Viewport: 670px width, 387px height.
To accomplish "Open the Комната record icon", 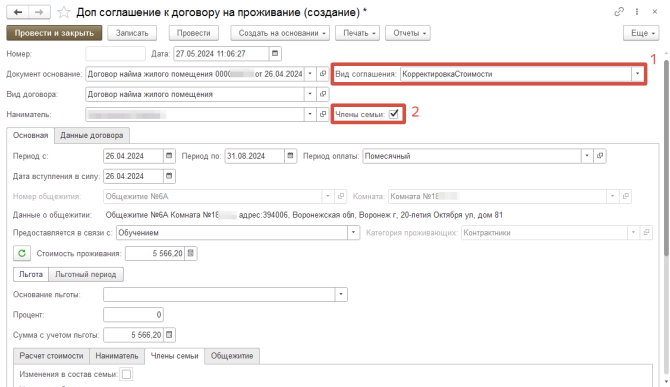I will (626, 196).
